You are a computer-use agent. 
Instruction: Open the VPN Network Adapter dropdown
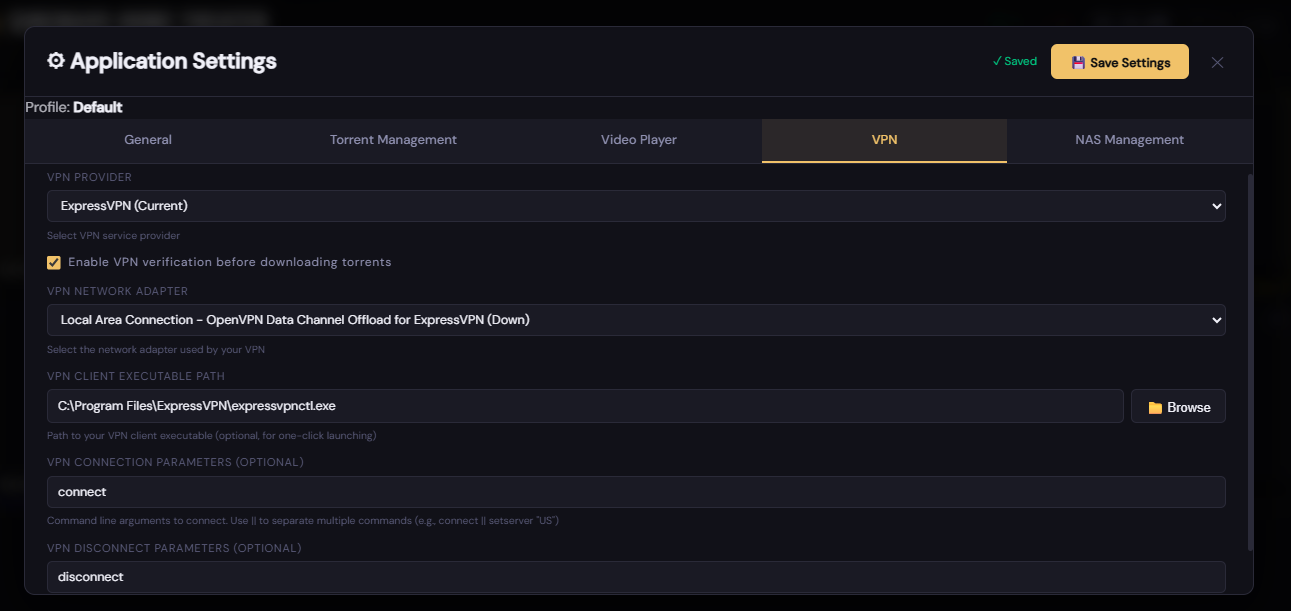[x=636, y=320]
